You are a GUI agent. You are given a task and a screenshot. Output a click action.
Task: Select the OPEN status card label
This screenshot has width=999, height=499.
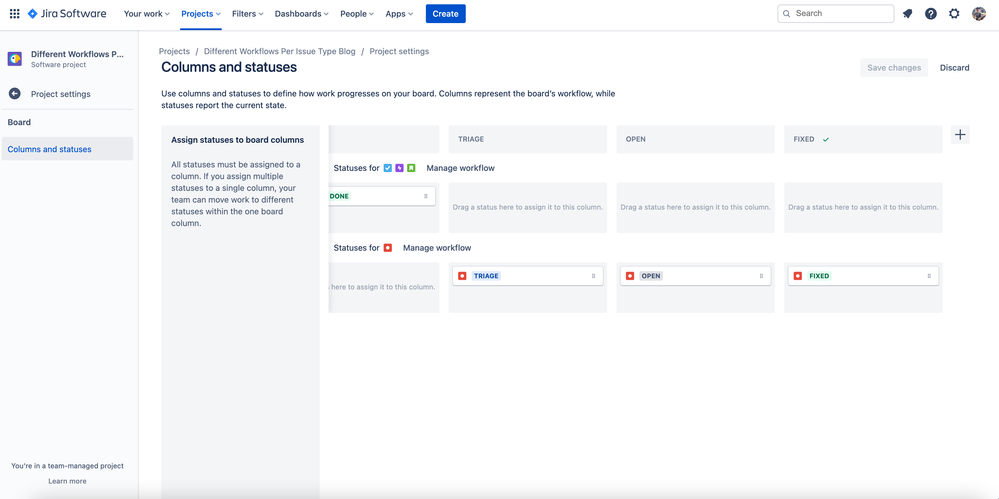651,276
